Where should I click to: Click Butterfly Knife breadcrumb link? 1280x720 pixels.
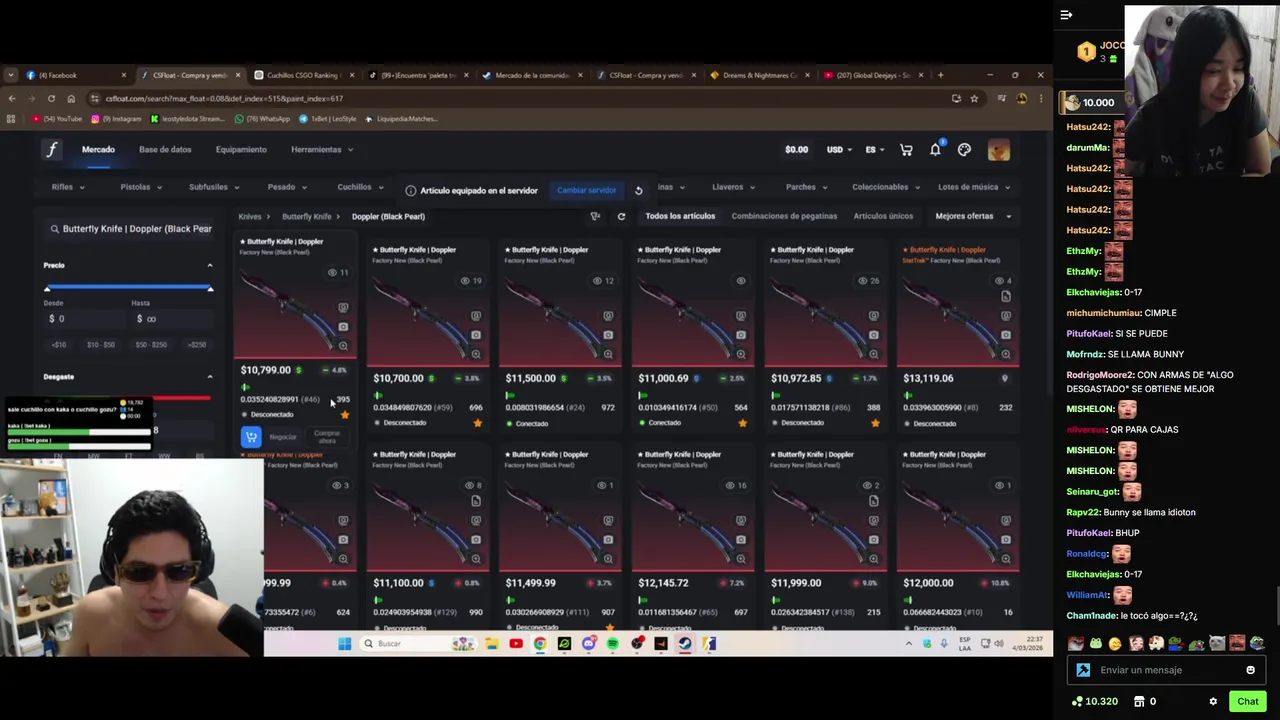(306, 216)
